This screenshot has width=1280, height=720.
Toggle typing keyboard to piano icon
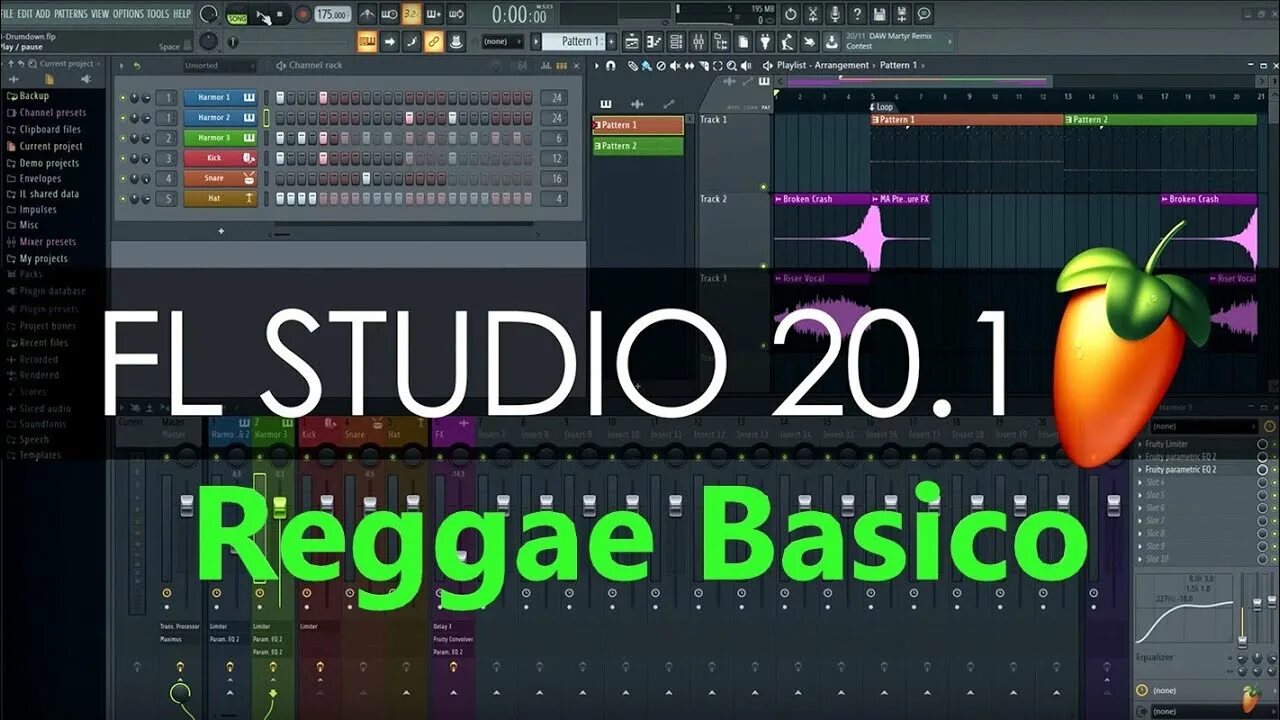tap(367, 42)
